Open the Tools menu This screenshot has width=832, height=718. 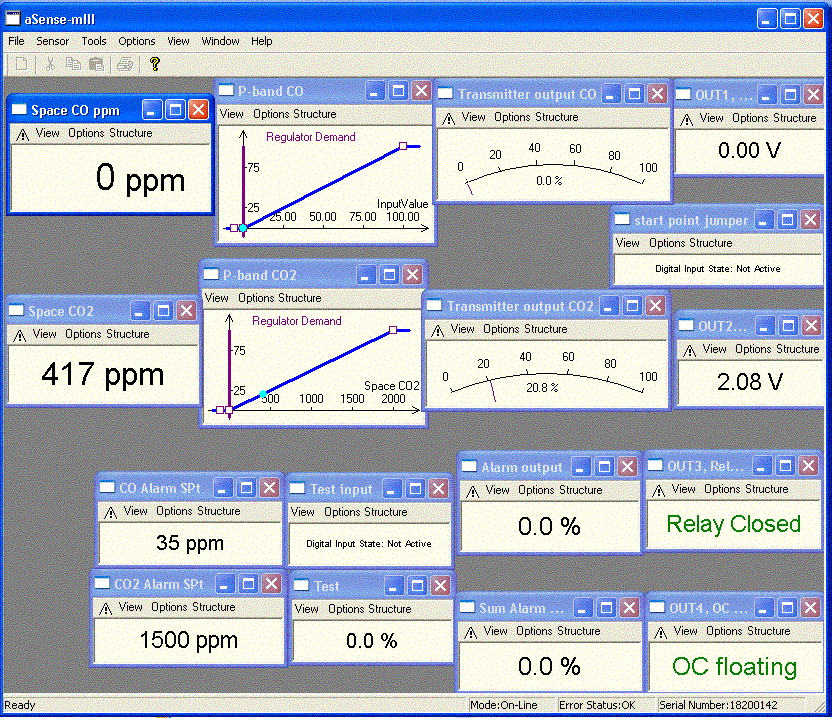tap(93, 41)
